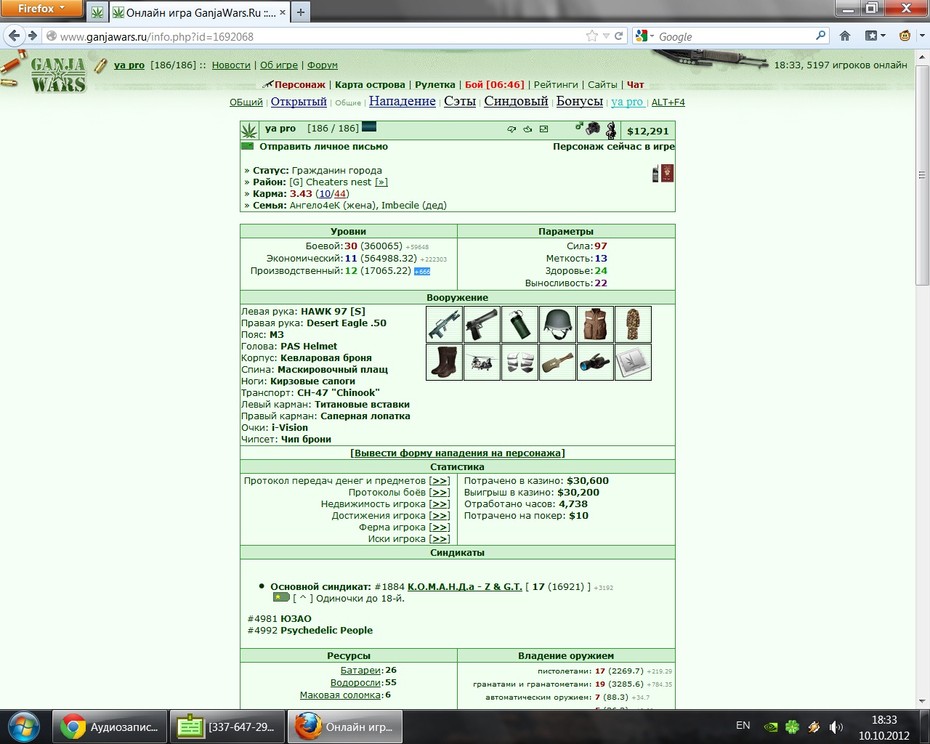The width and height of the screenshot is (930, 744).
Task: Click the Ganja Wars logo
Action: point(58,75)
